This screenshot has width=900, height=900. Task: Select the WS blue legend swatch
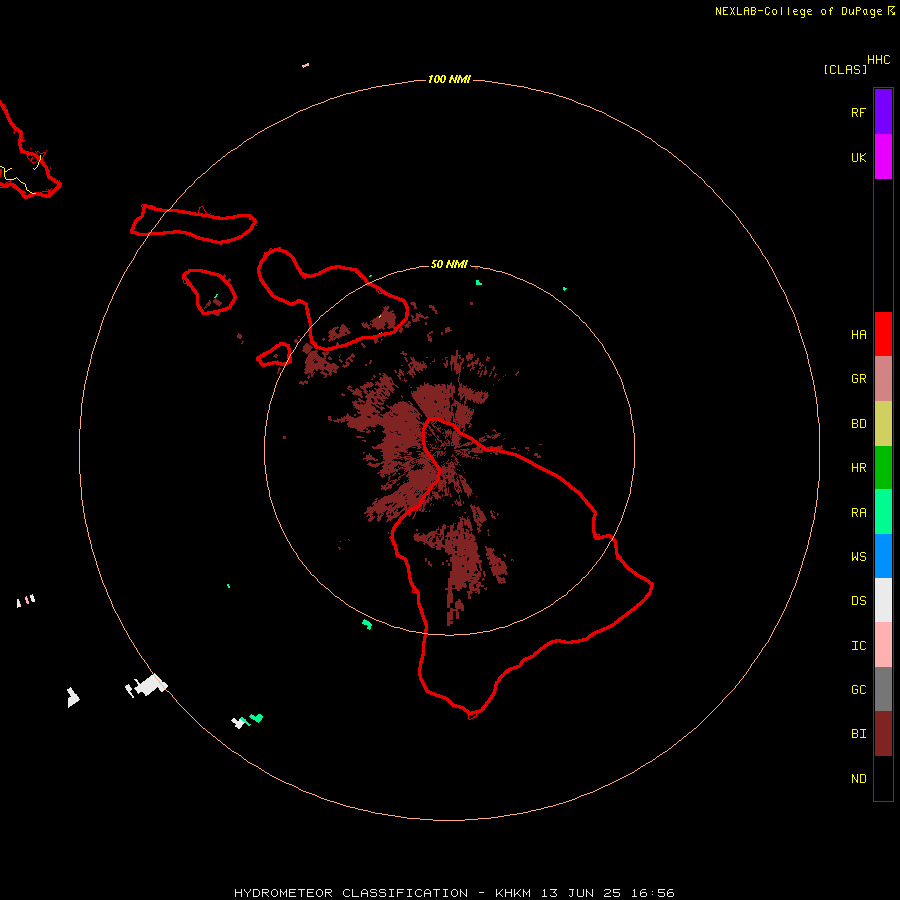[x=883, y=556]
